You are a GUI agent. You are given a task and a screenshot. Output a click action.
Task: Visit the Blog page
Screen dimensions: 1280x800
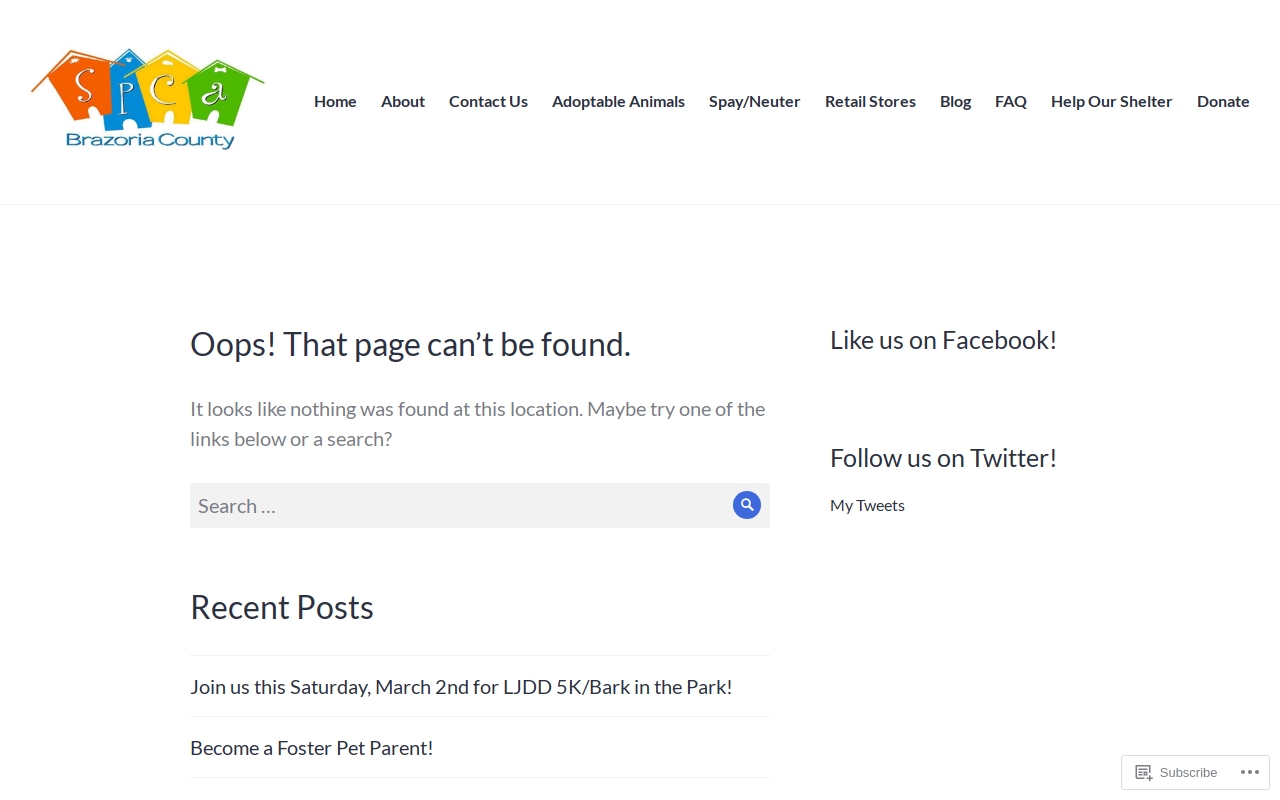pos(955,101)
